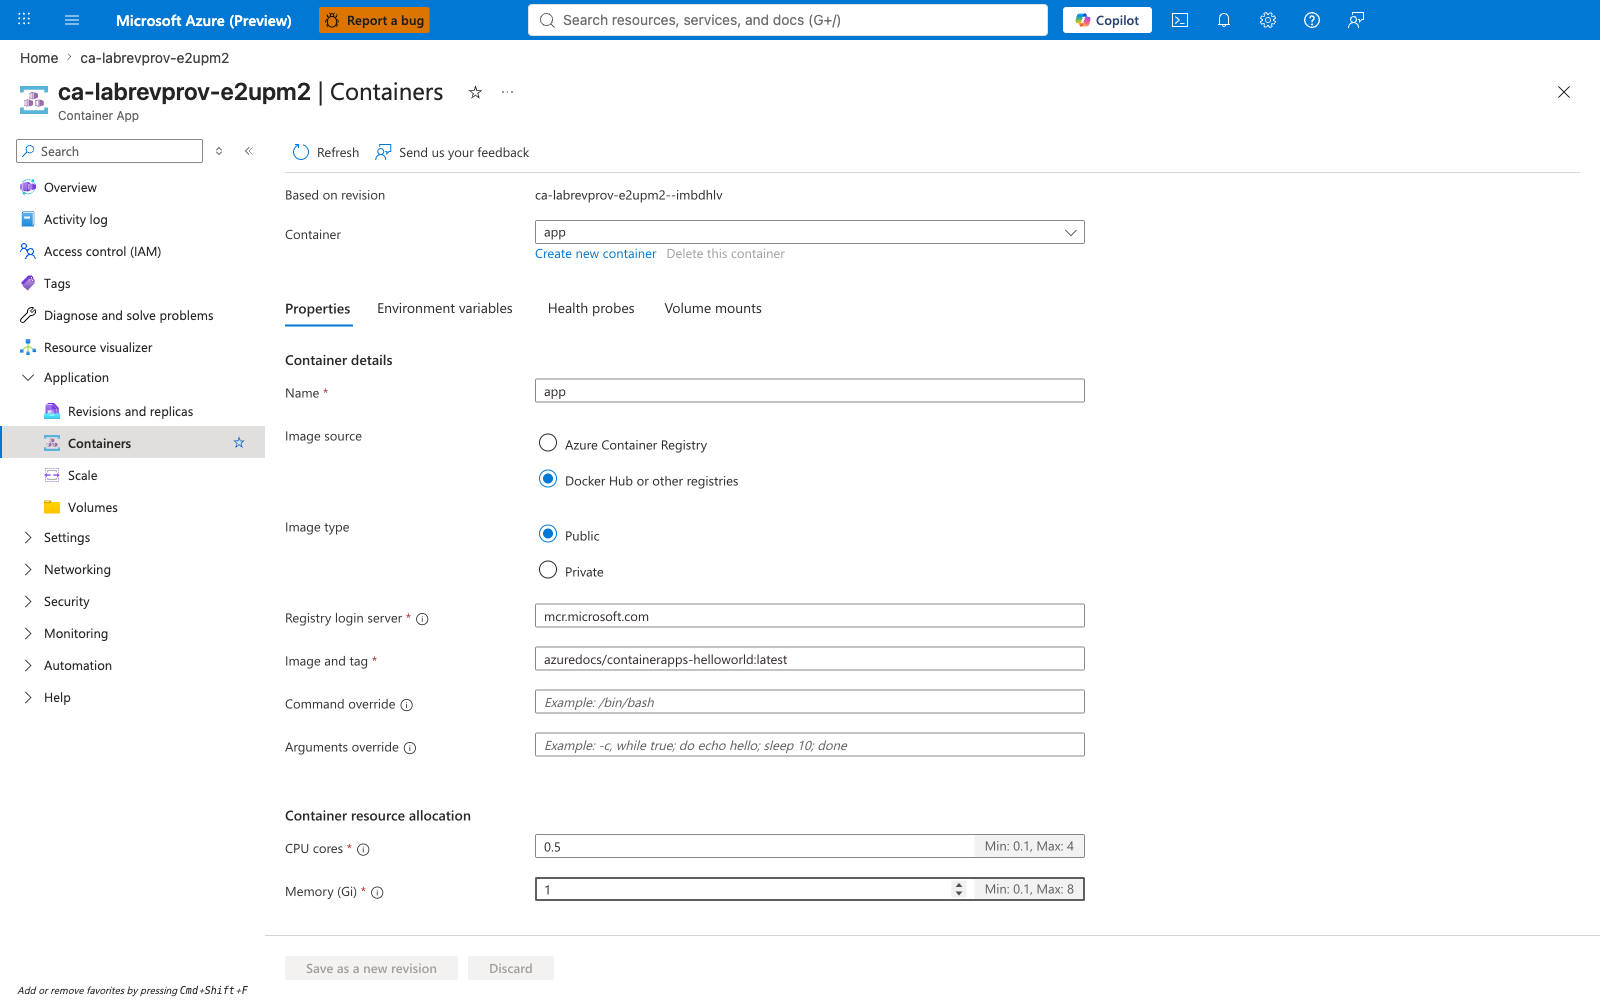Open Copilot
This screenshot has width=1600, height=1000.
pos(1107,20)
